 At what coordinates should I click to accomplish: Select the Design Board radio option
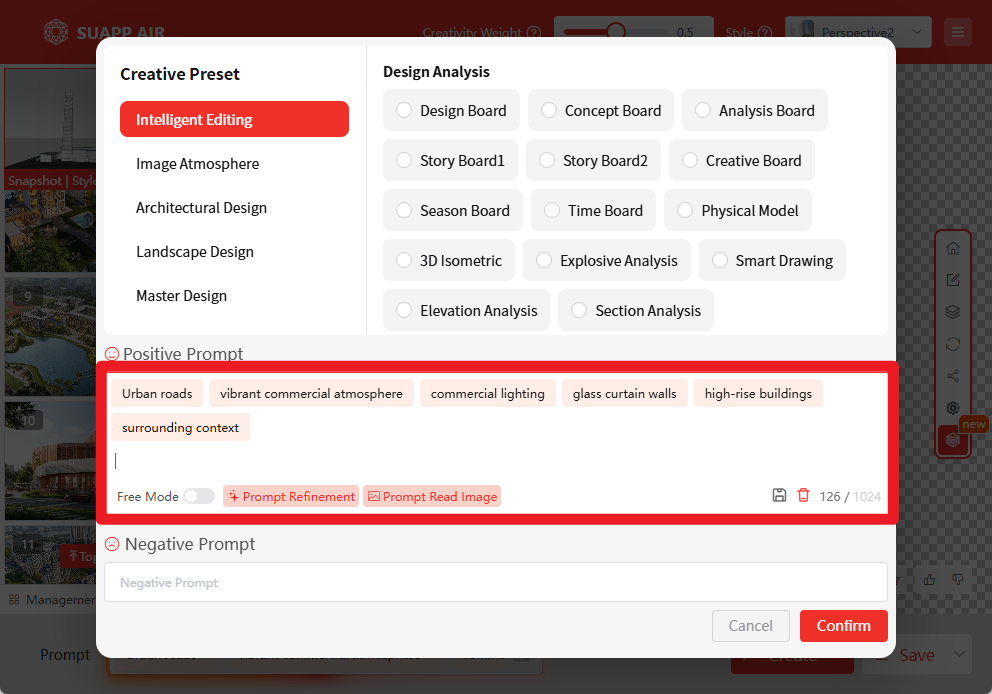click(x=404, y=110)
